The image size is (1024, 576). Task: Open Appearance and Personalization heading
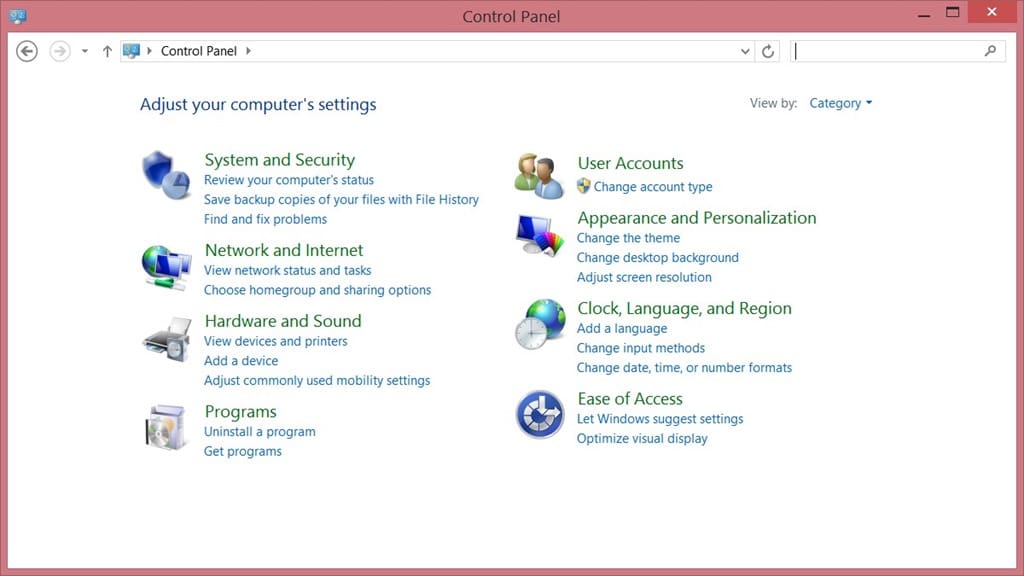coord(697,217)
